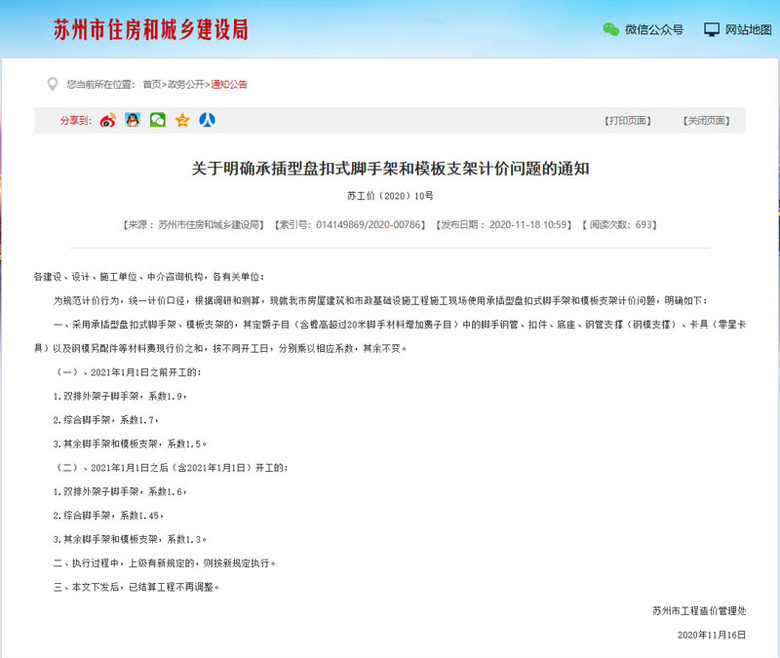The width and height of the screenshot is (780, 658).
Task: Share the notice to Sina Weibo
Action: pos(108,120)
